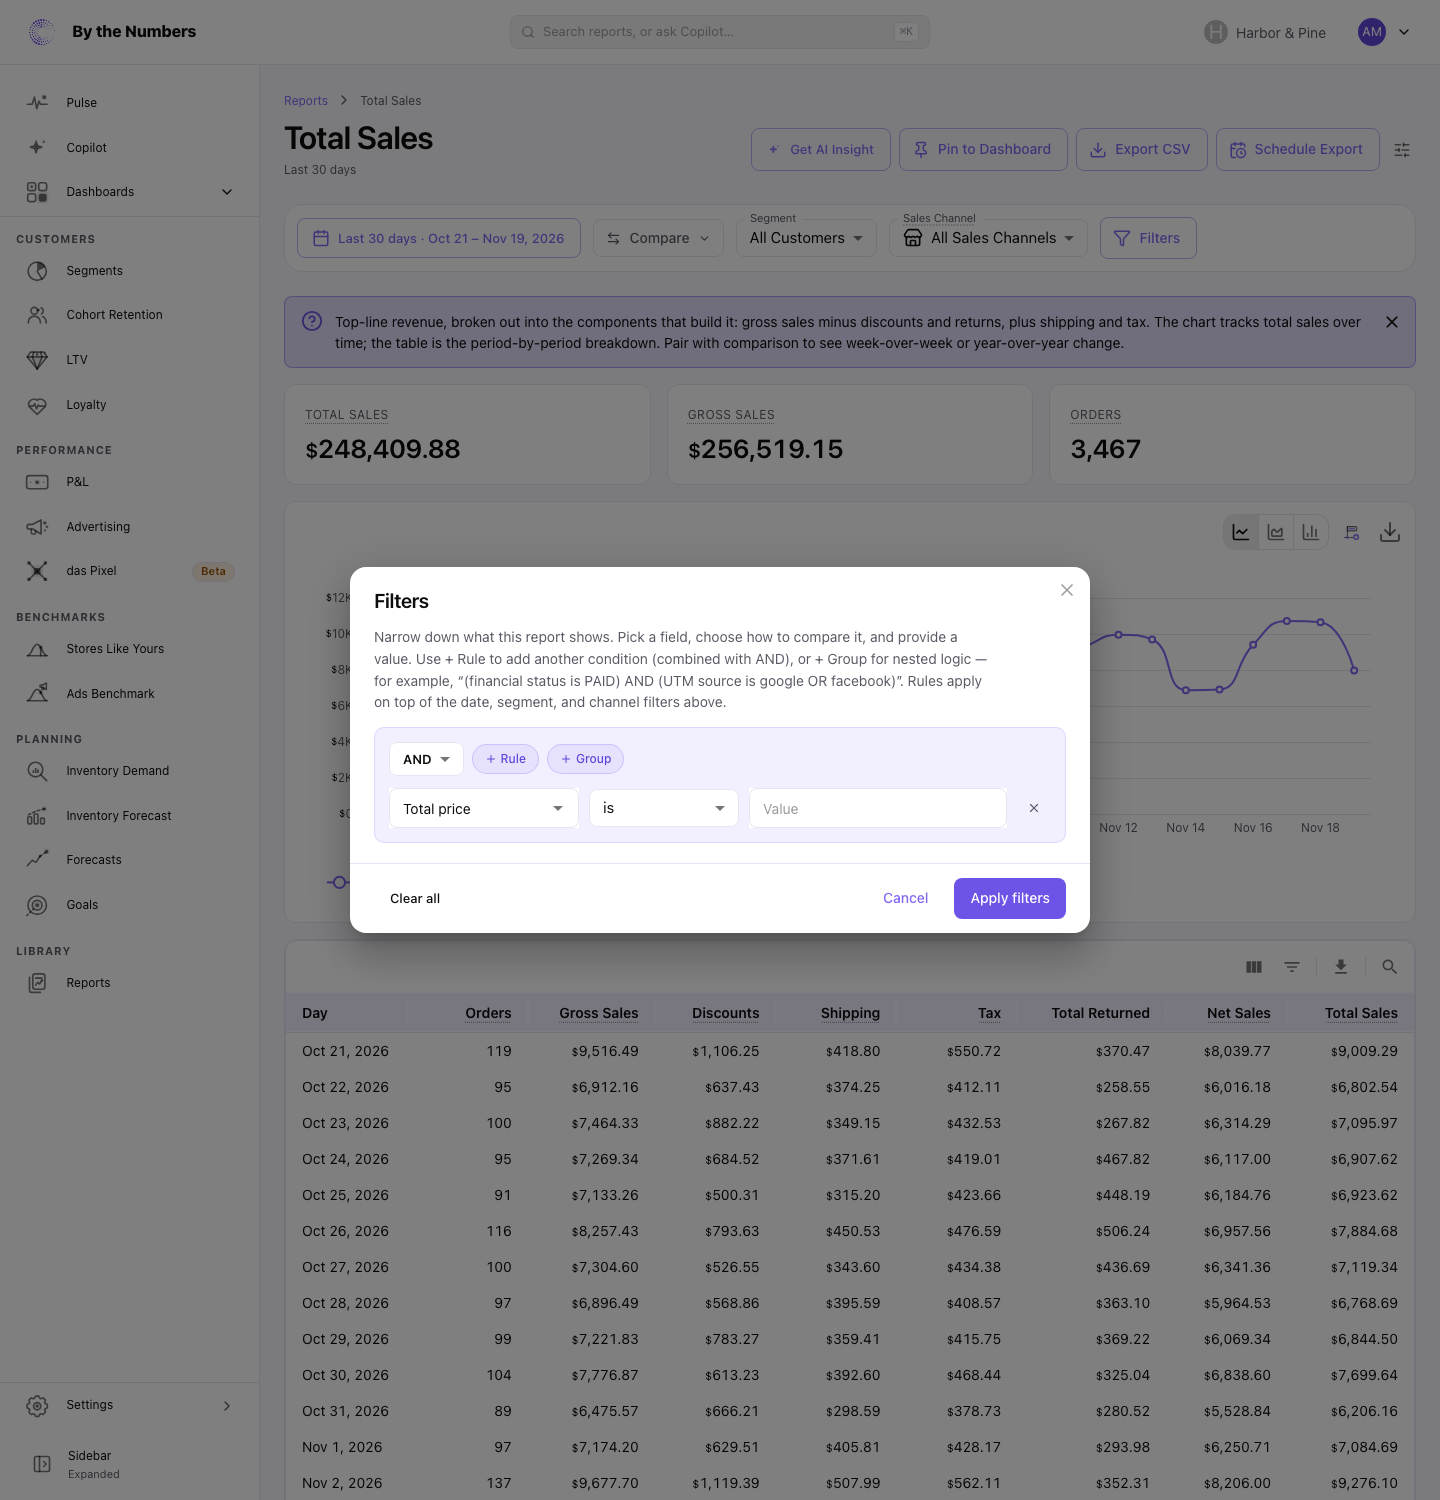Open report settings sliders icon beside Schedule Export
Image resolution: width=1440 pixels, height=1500 pixels.
(1402, 150)
